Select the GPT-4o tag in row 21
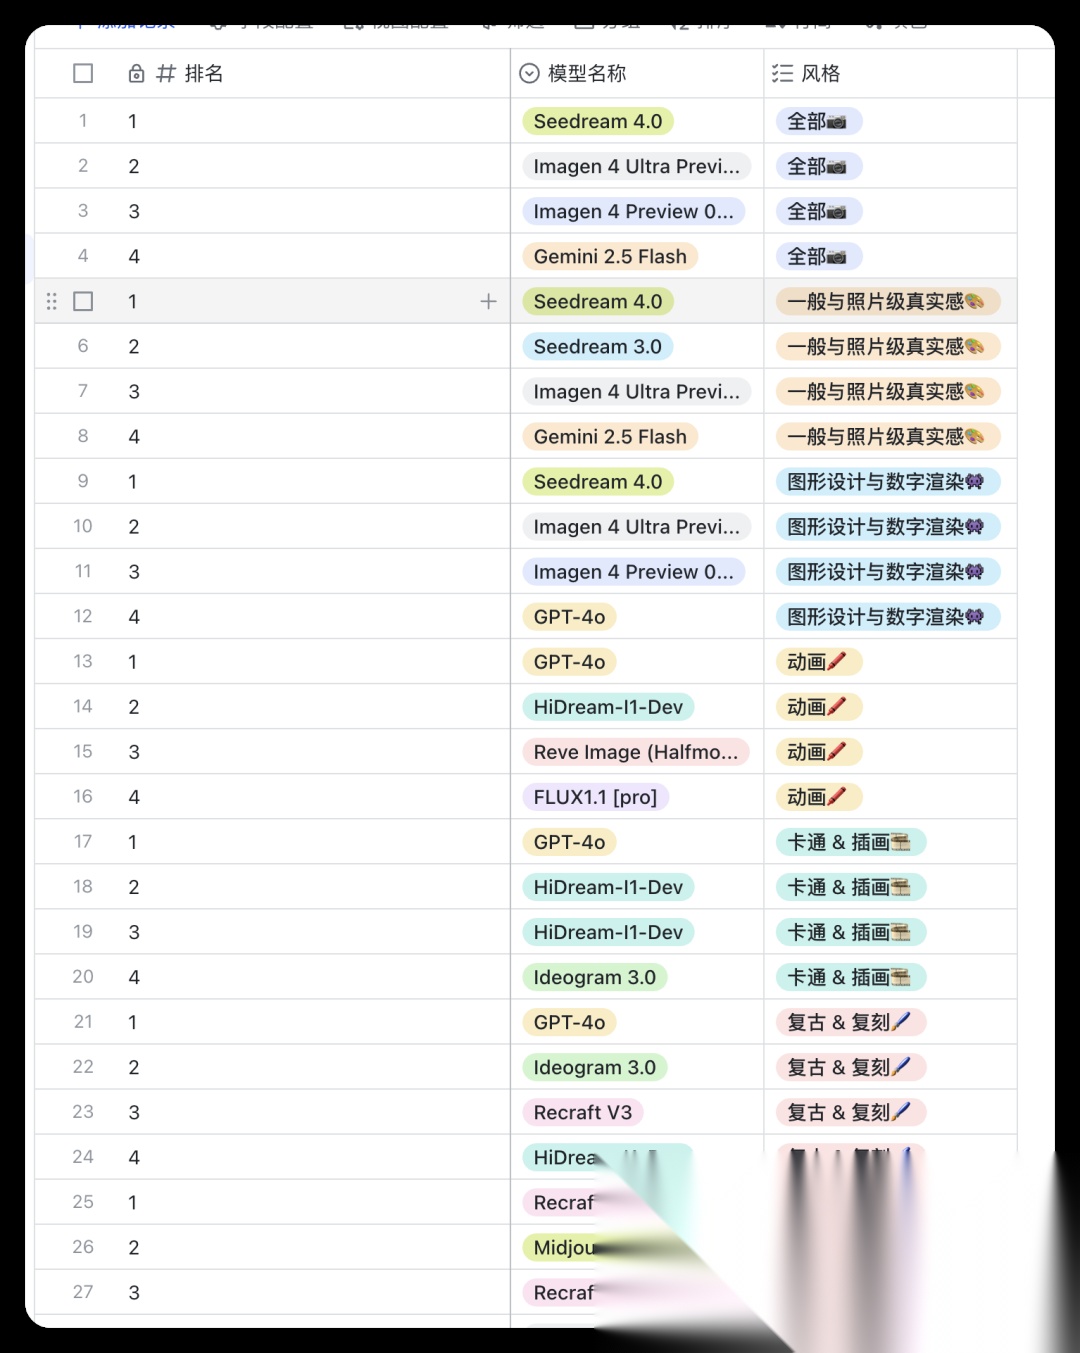This screenshot has height=1353, width=1080. point(569,1021)
